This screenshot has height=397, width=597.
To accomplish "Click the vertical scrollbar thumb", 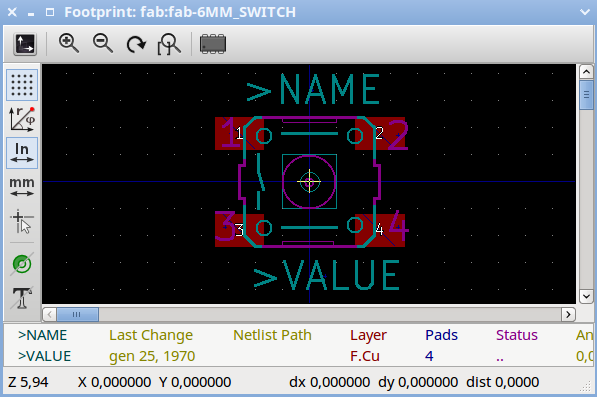I will (x=586, y=95).
